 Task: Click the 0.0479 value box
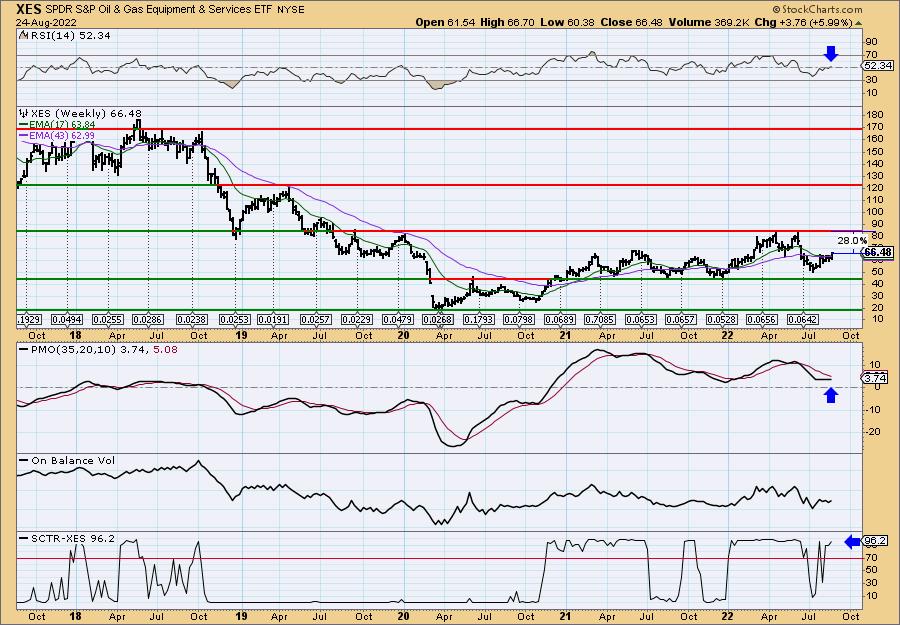(398, 319)
